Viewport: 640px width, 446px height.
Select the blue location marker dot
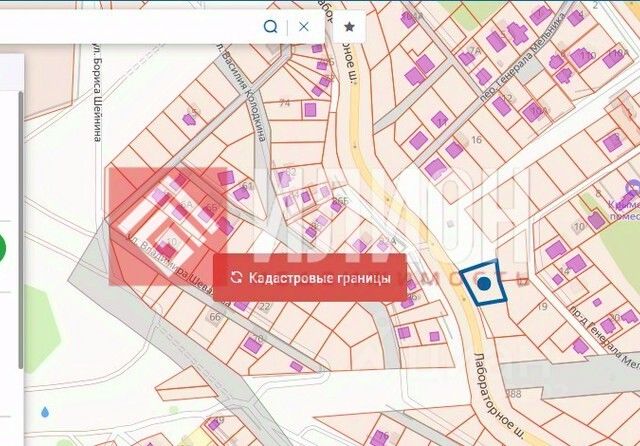[x=484, y=283]
